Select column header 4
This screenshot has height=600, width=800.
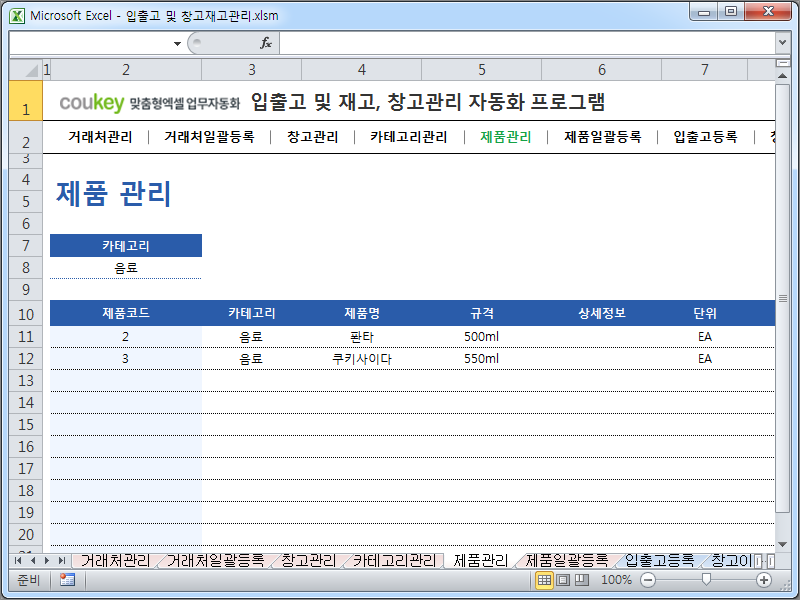click(x=361, y=70)
